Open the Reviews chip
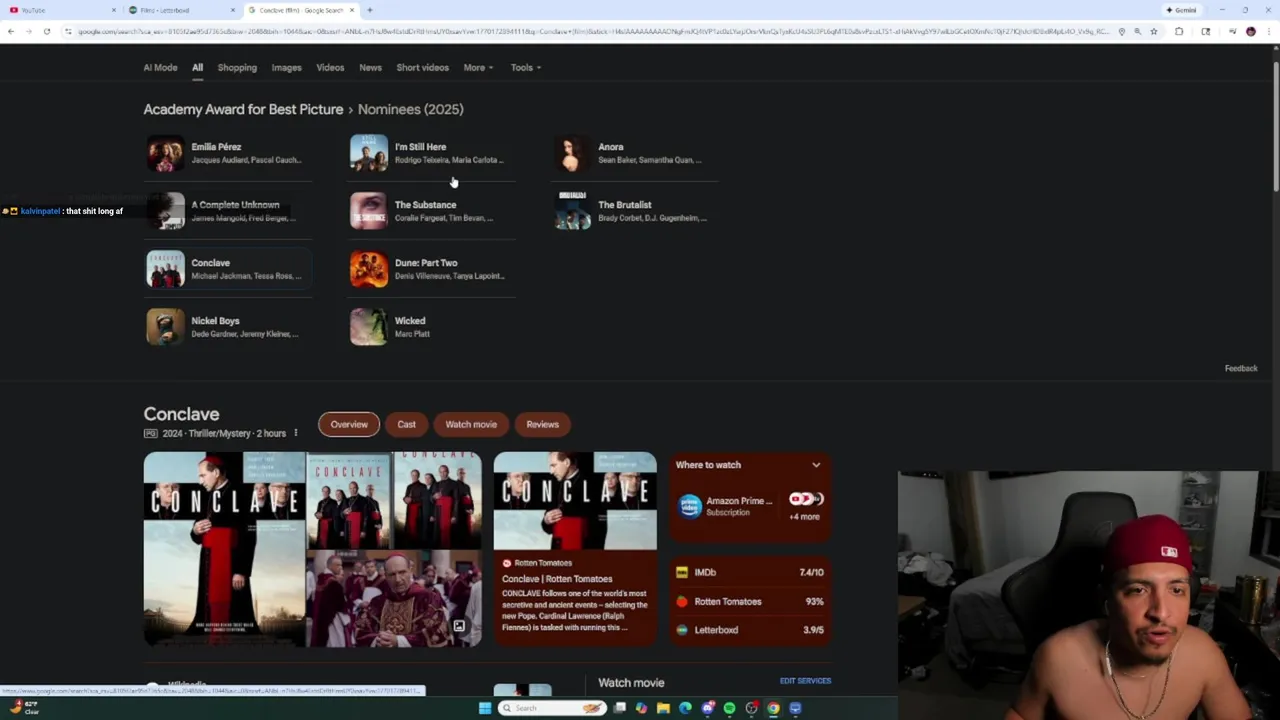The image size is (1280, 720). coord(543,424)
